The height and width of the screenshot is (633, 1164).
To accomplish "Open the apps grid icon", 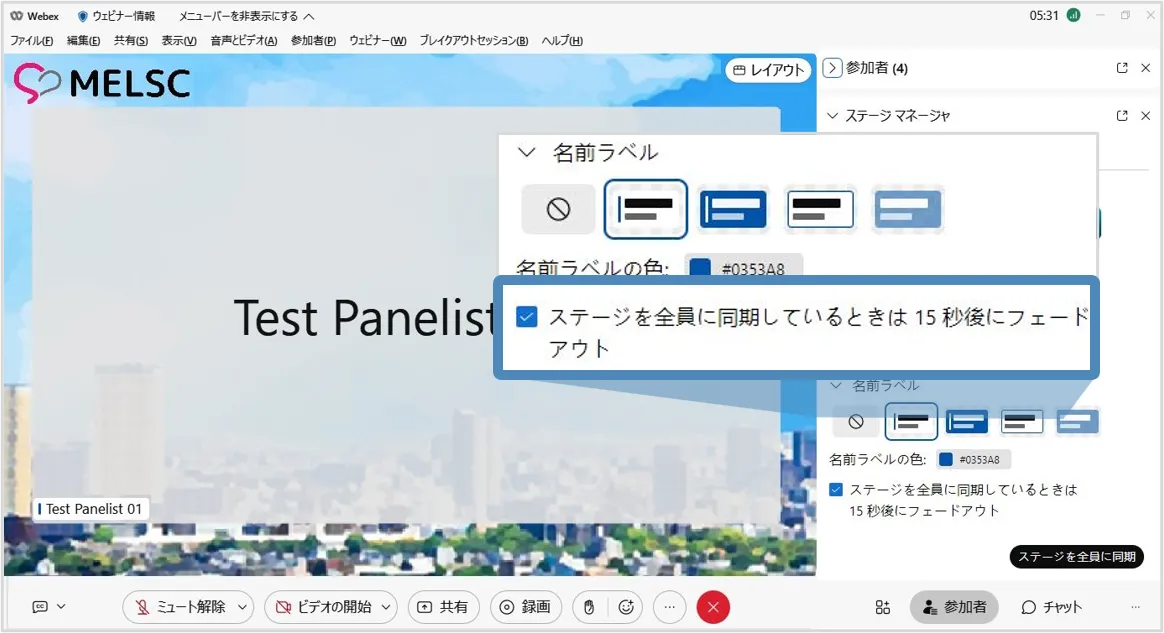I will tap(882, 607).
